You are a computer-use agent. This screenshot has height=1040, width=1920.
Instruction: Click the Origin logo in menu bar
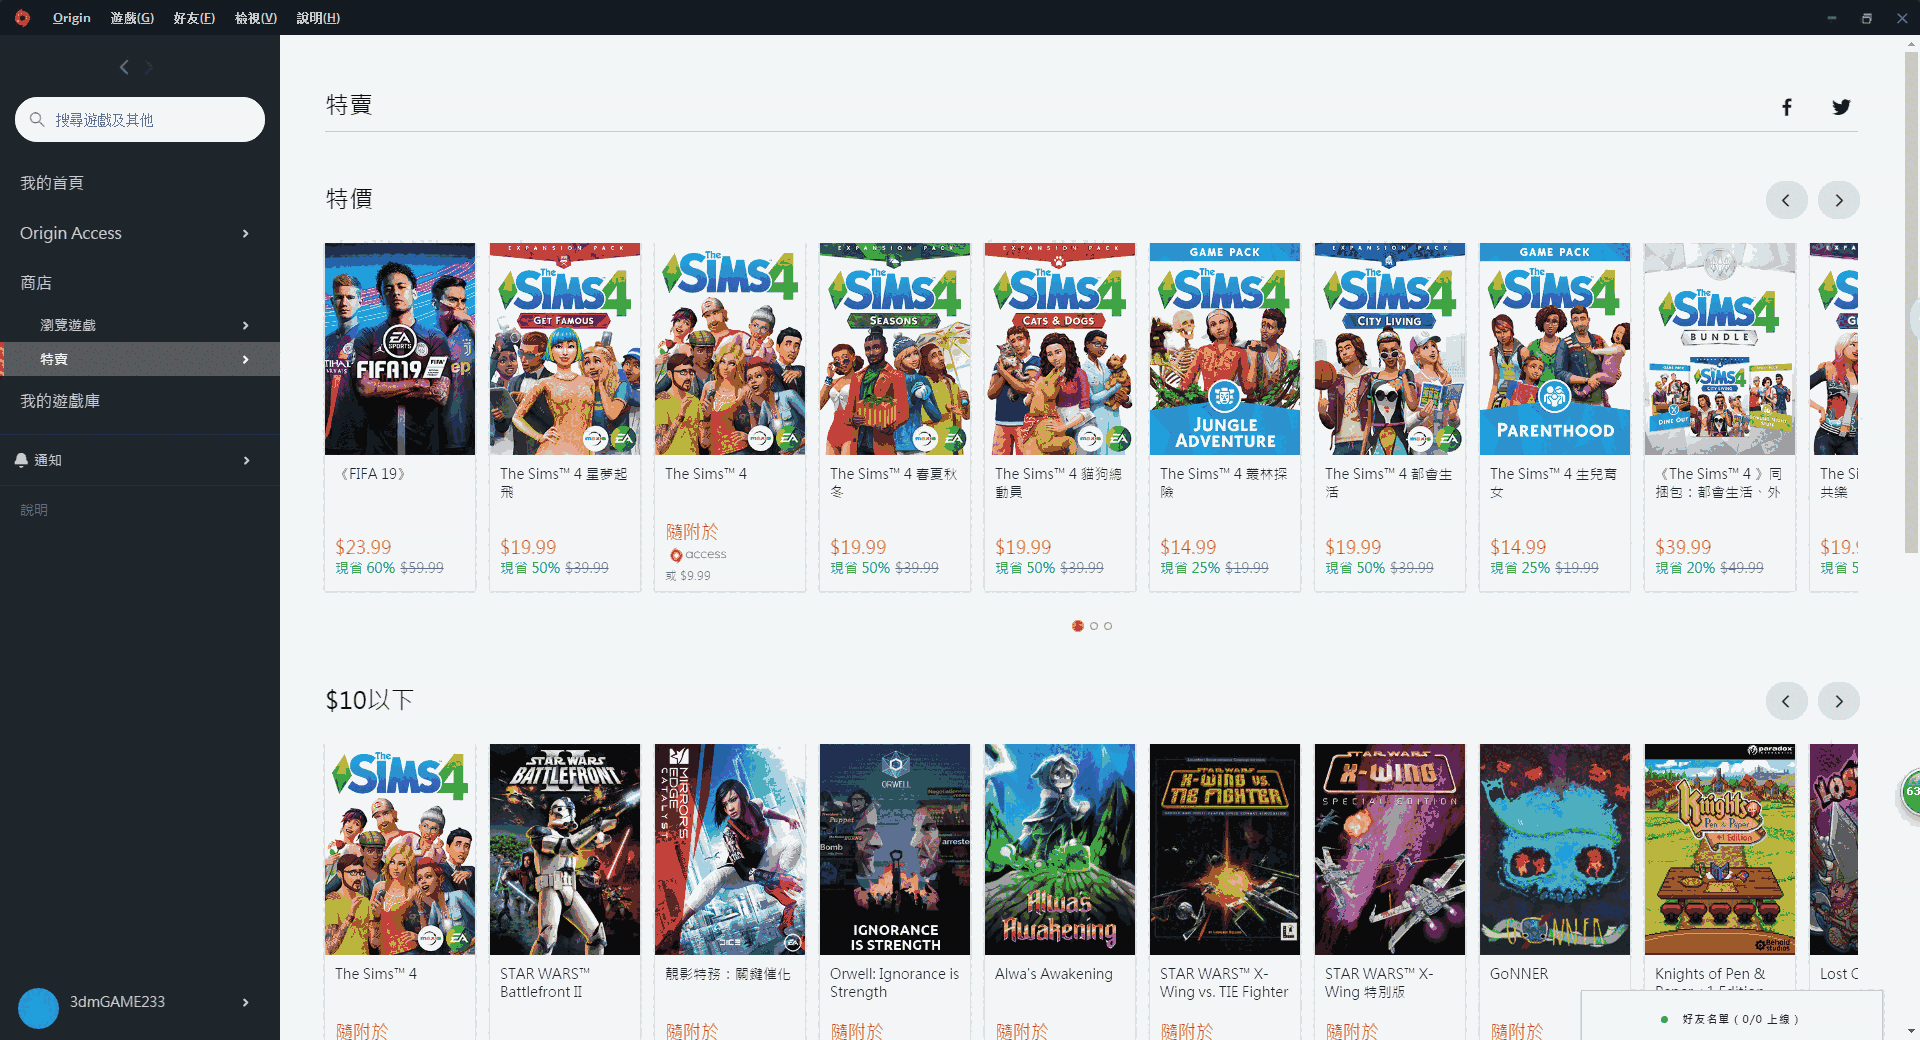coord(22,18)
